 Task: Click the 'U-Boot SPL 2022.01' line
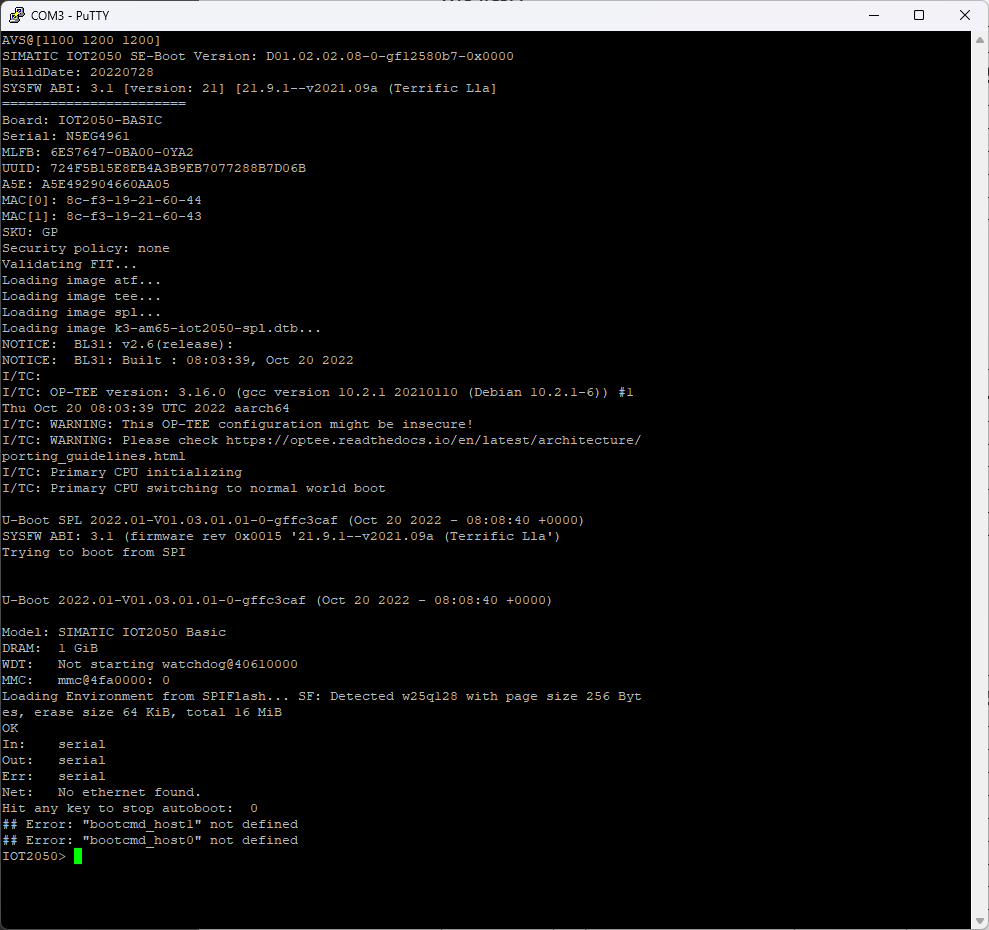click(x=293, y=520)
